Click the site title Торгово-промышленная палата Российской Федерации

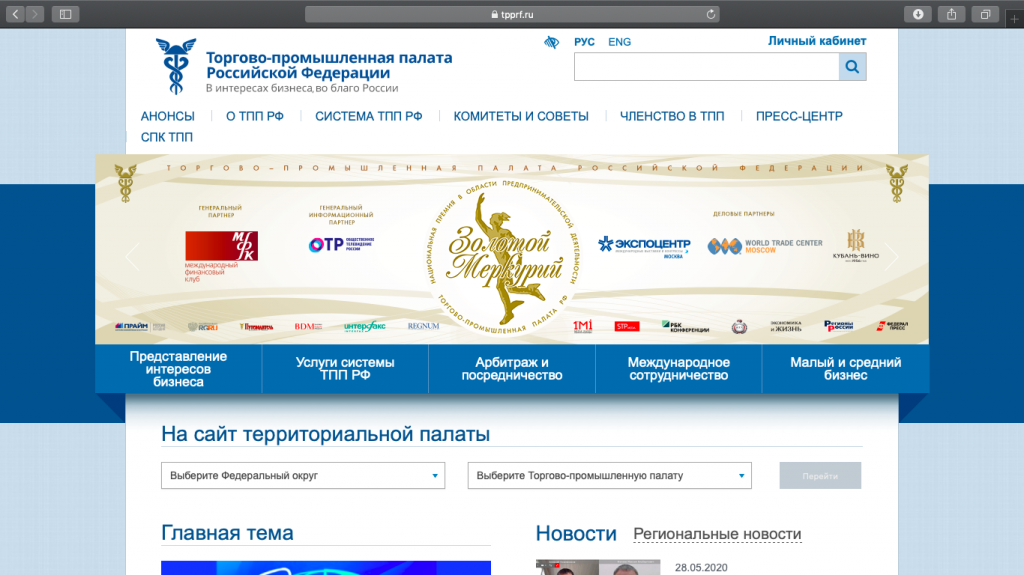pyautogui.click(x=329, y=65)
